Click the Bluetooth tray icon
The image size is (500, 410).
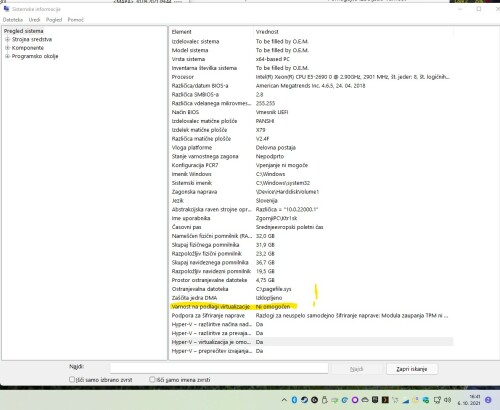coord(294,400)
